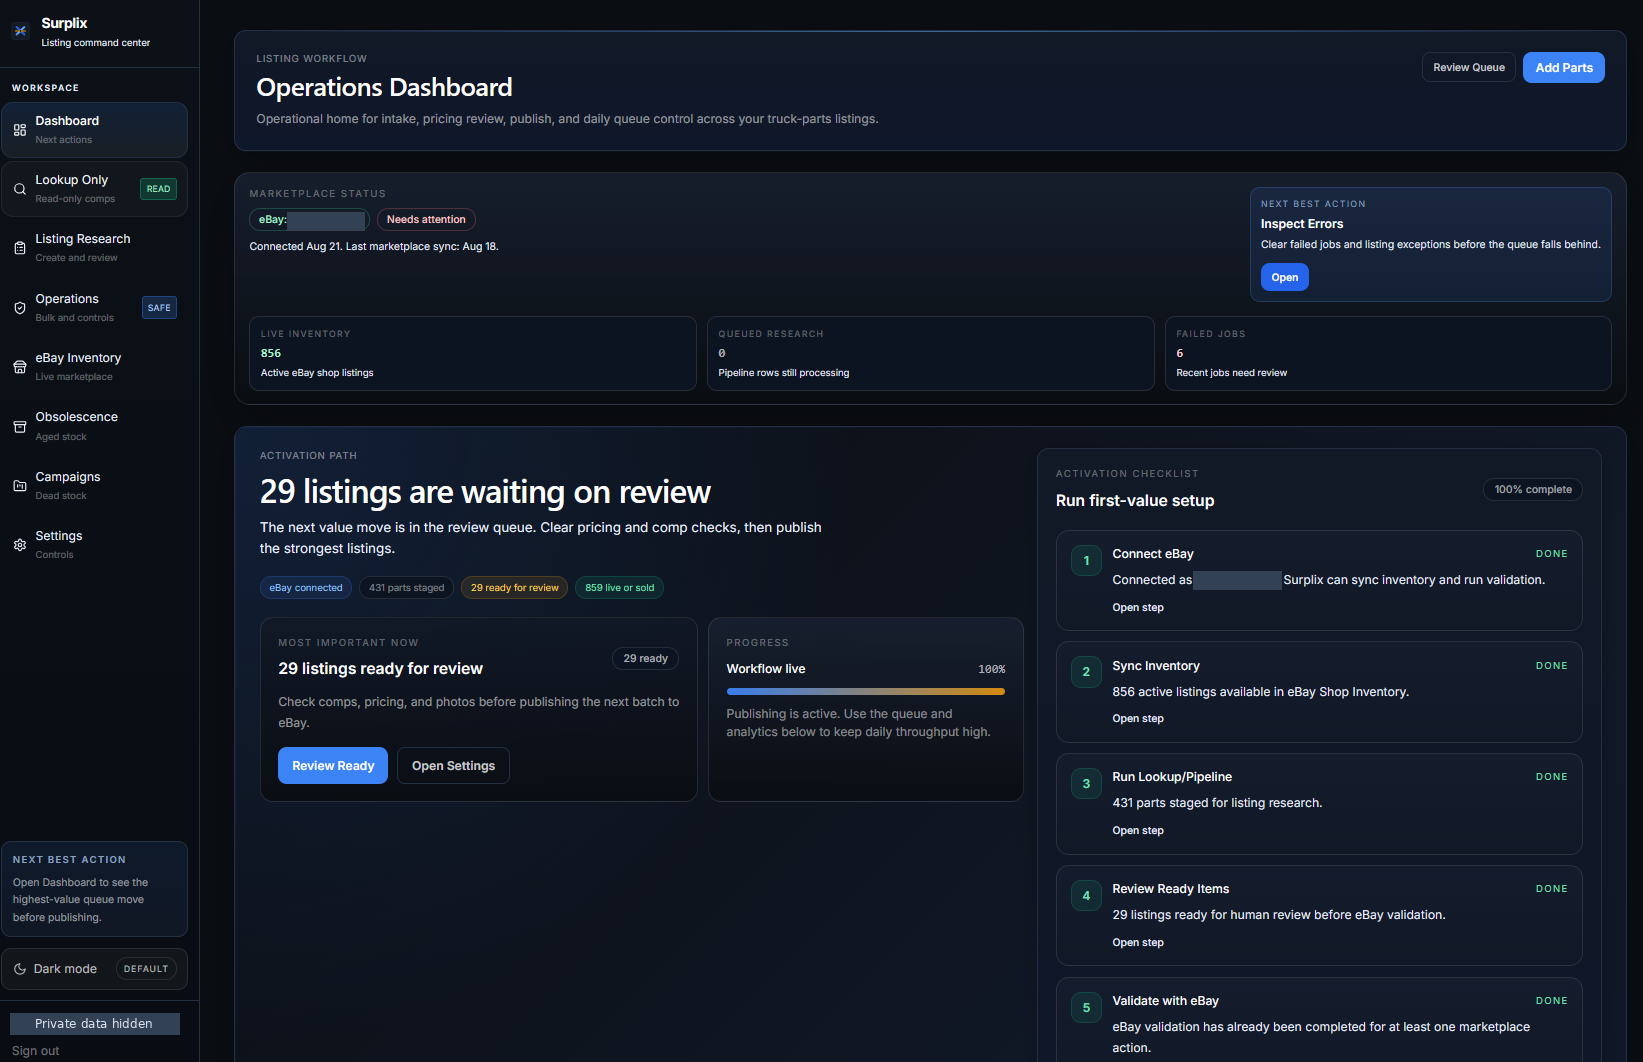Image resolution: width=1643 pixels, height=1062 pixels.
Task: Open eBay Inventory in sidebar
Action: tap(94, 367)
